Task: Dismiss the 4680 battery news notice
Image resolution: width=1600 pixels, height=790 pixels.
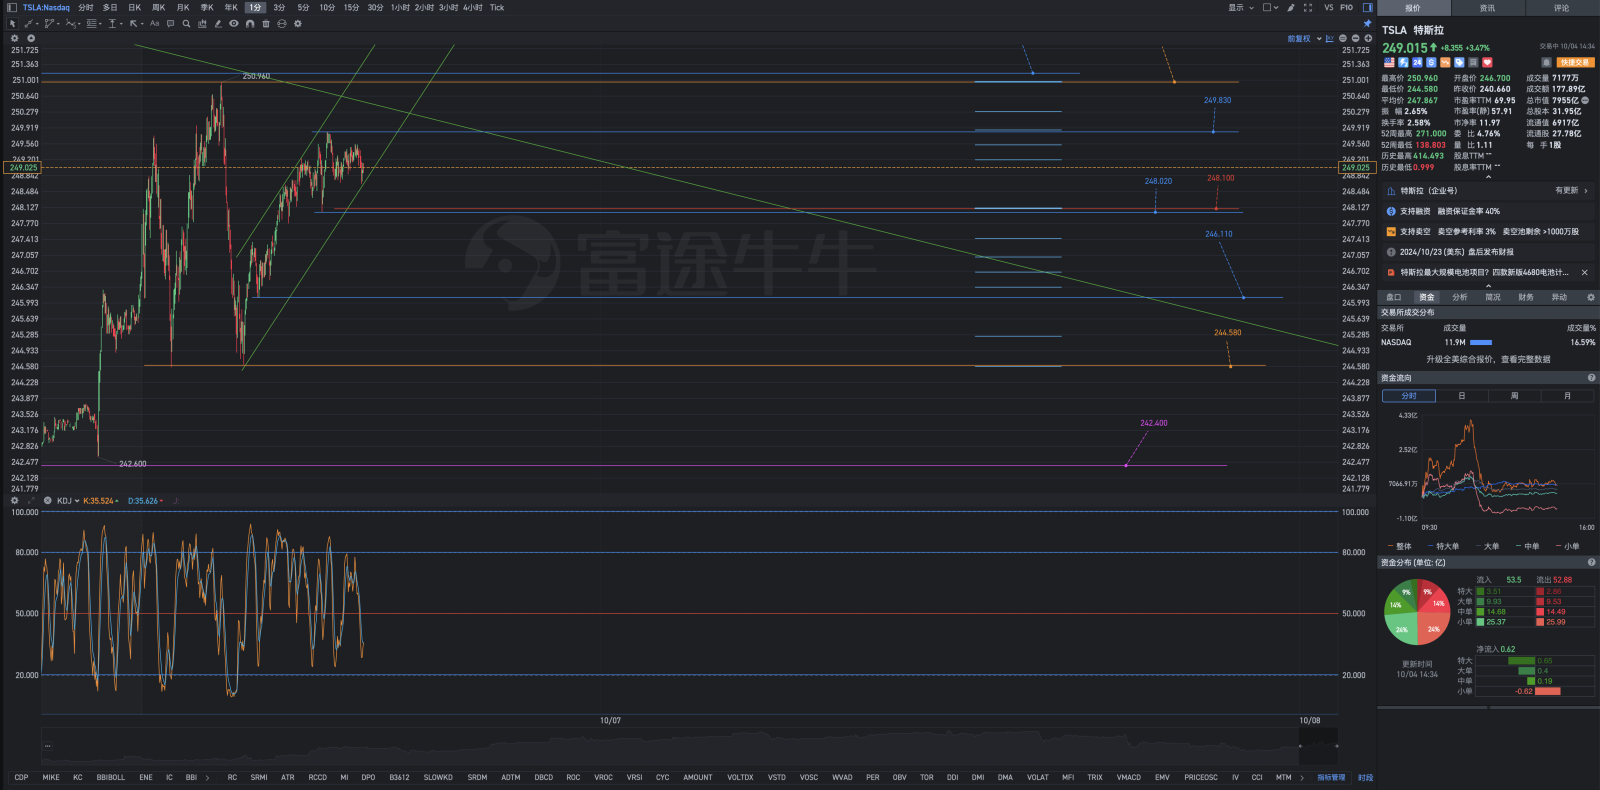Action: [x=1584, y=272]
